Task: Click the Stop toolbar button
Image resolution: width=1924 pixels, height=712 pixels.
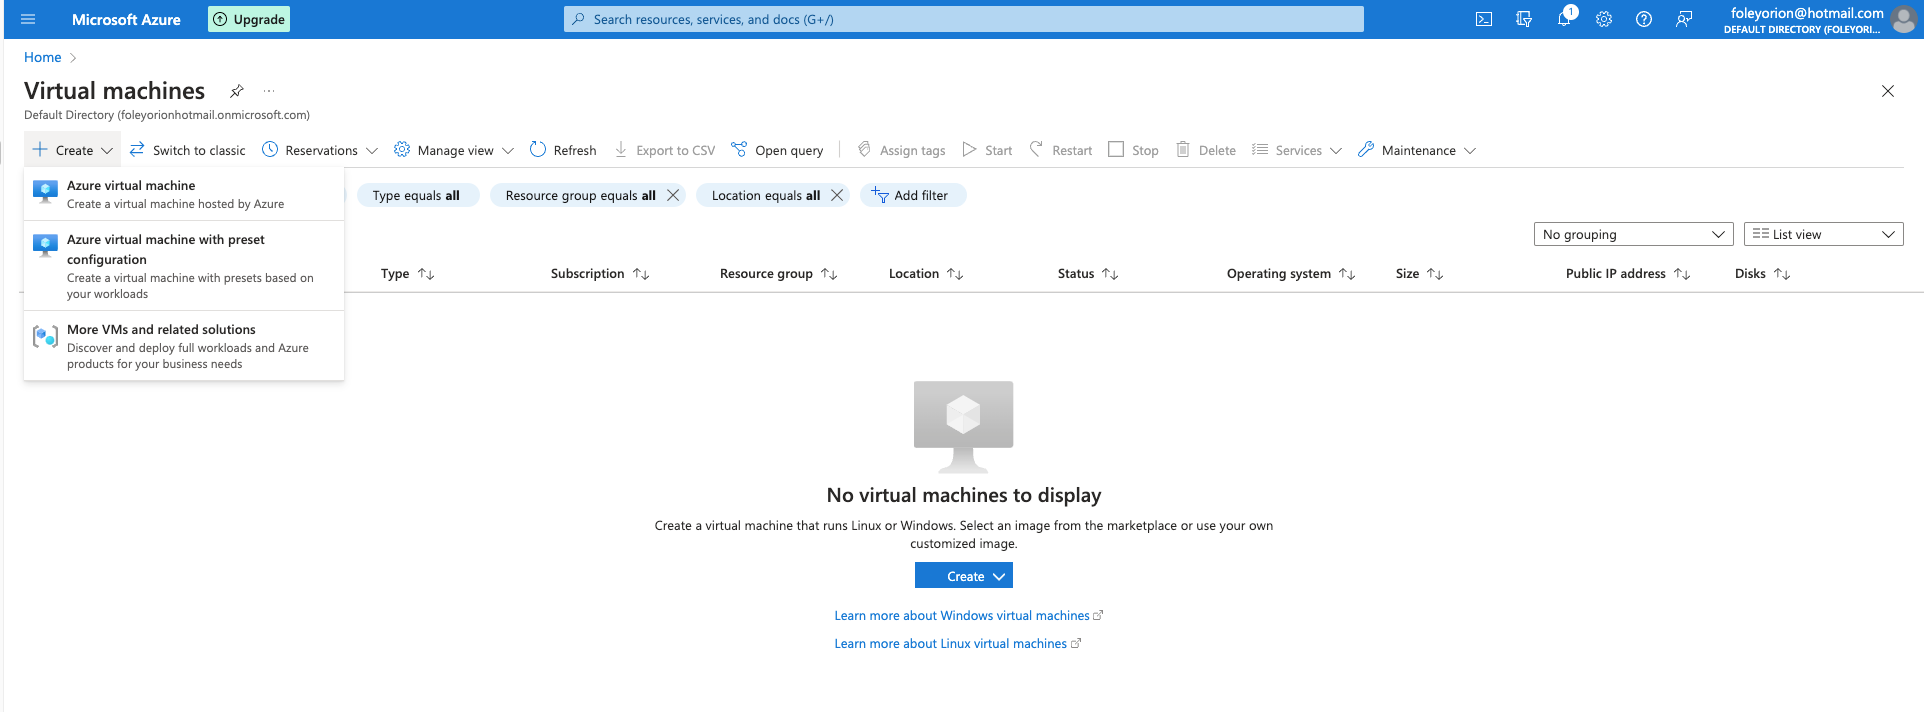Action: (1133, 150)
